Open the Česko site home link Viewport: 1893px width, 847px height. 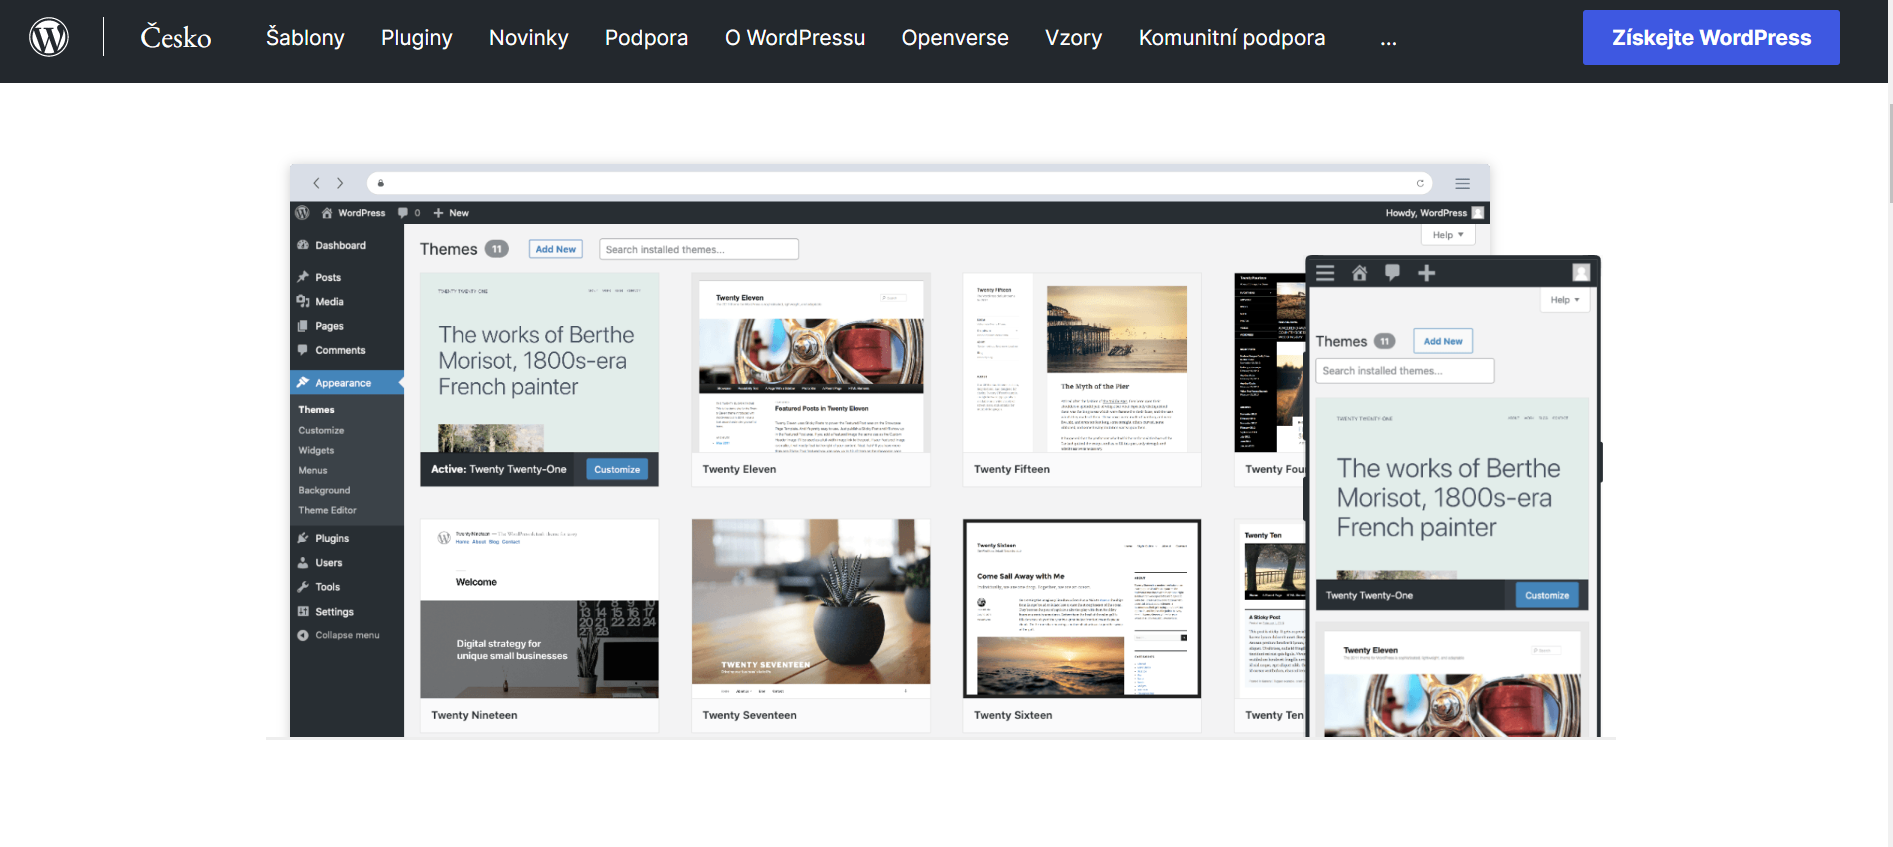pyautogui.click(x=176, y=38)
